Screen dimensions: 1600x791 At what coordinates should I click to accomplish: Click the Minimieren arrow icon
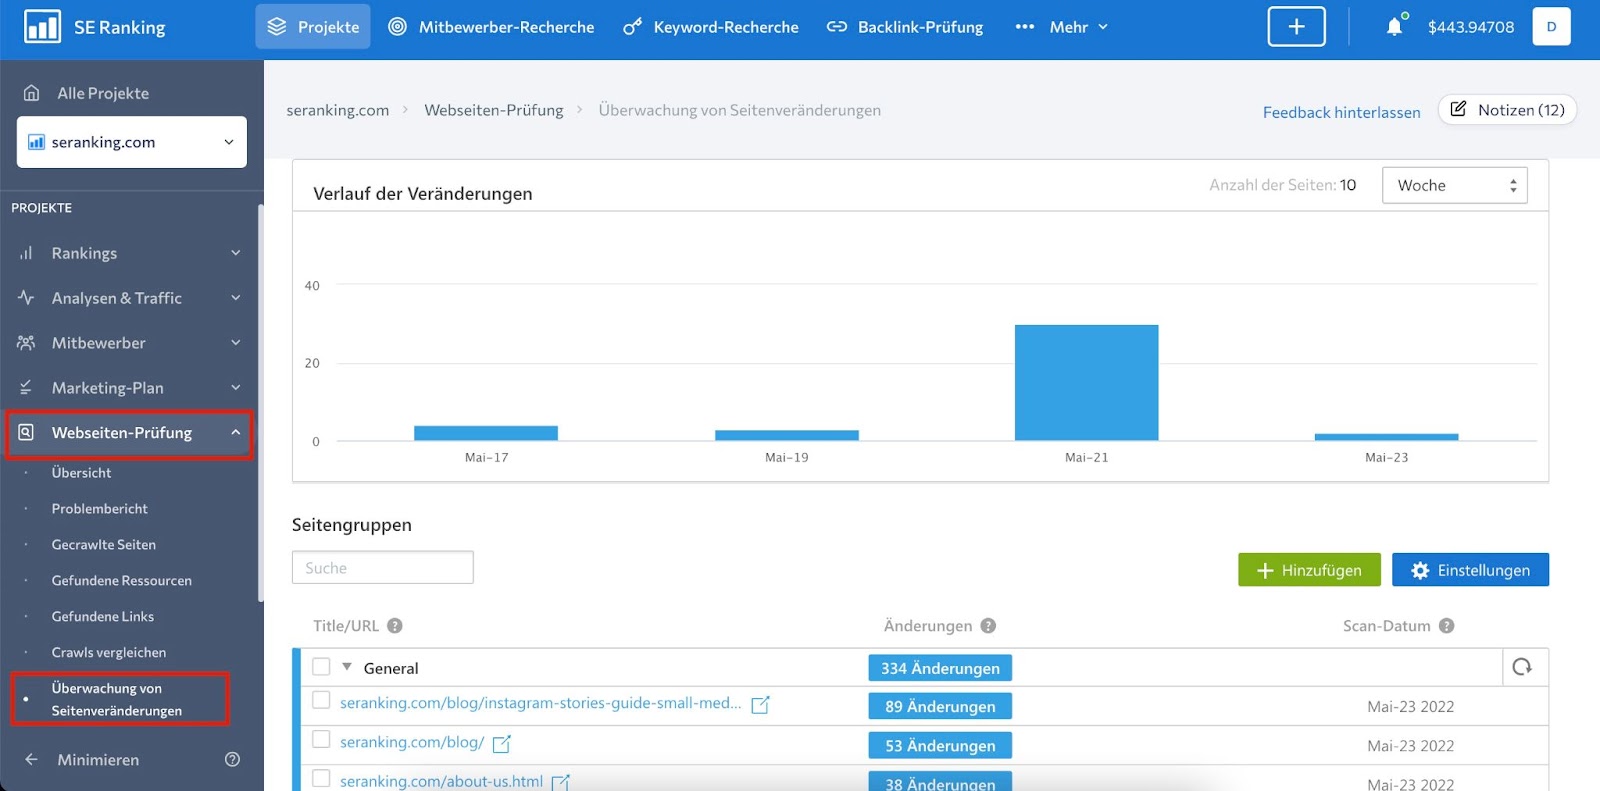31,759
